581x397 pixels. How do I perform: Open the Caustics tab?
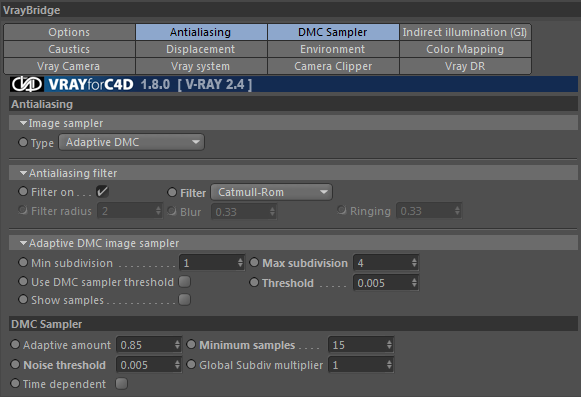[69, 49]
